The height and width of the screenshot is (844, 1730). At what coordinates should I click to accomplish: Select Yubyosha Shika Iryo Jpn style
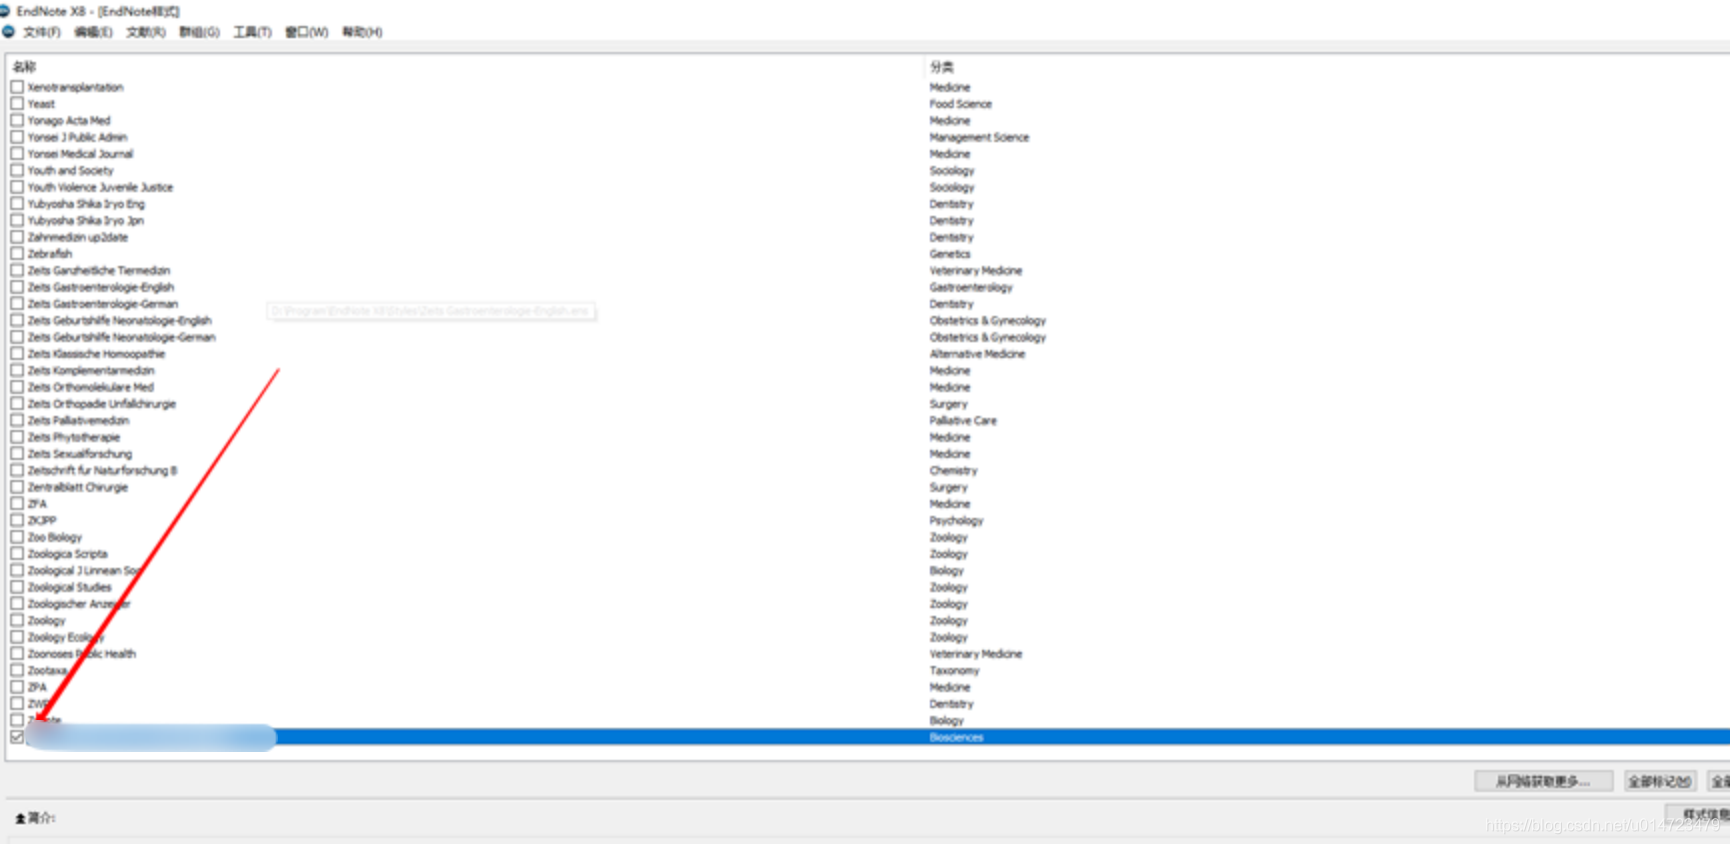[85, 220]
